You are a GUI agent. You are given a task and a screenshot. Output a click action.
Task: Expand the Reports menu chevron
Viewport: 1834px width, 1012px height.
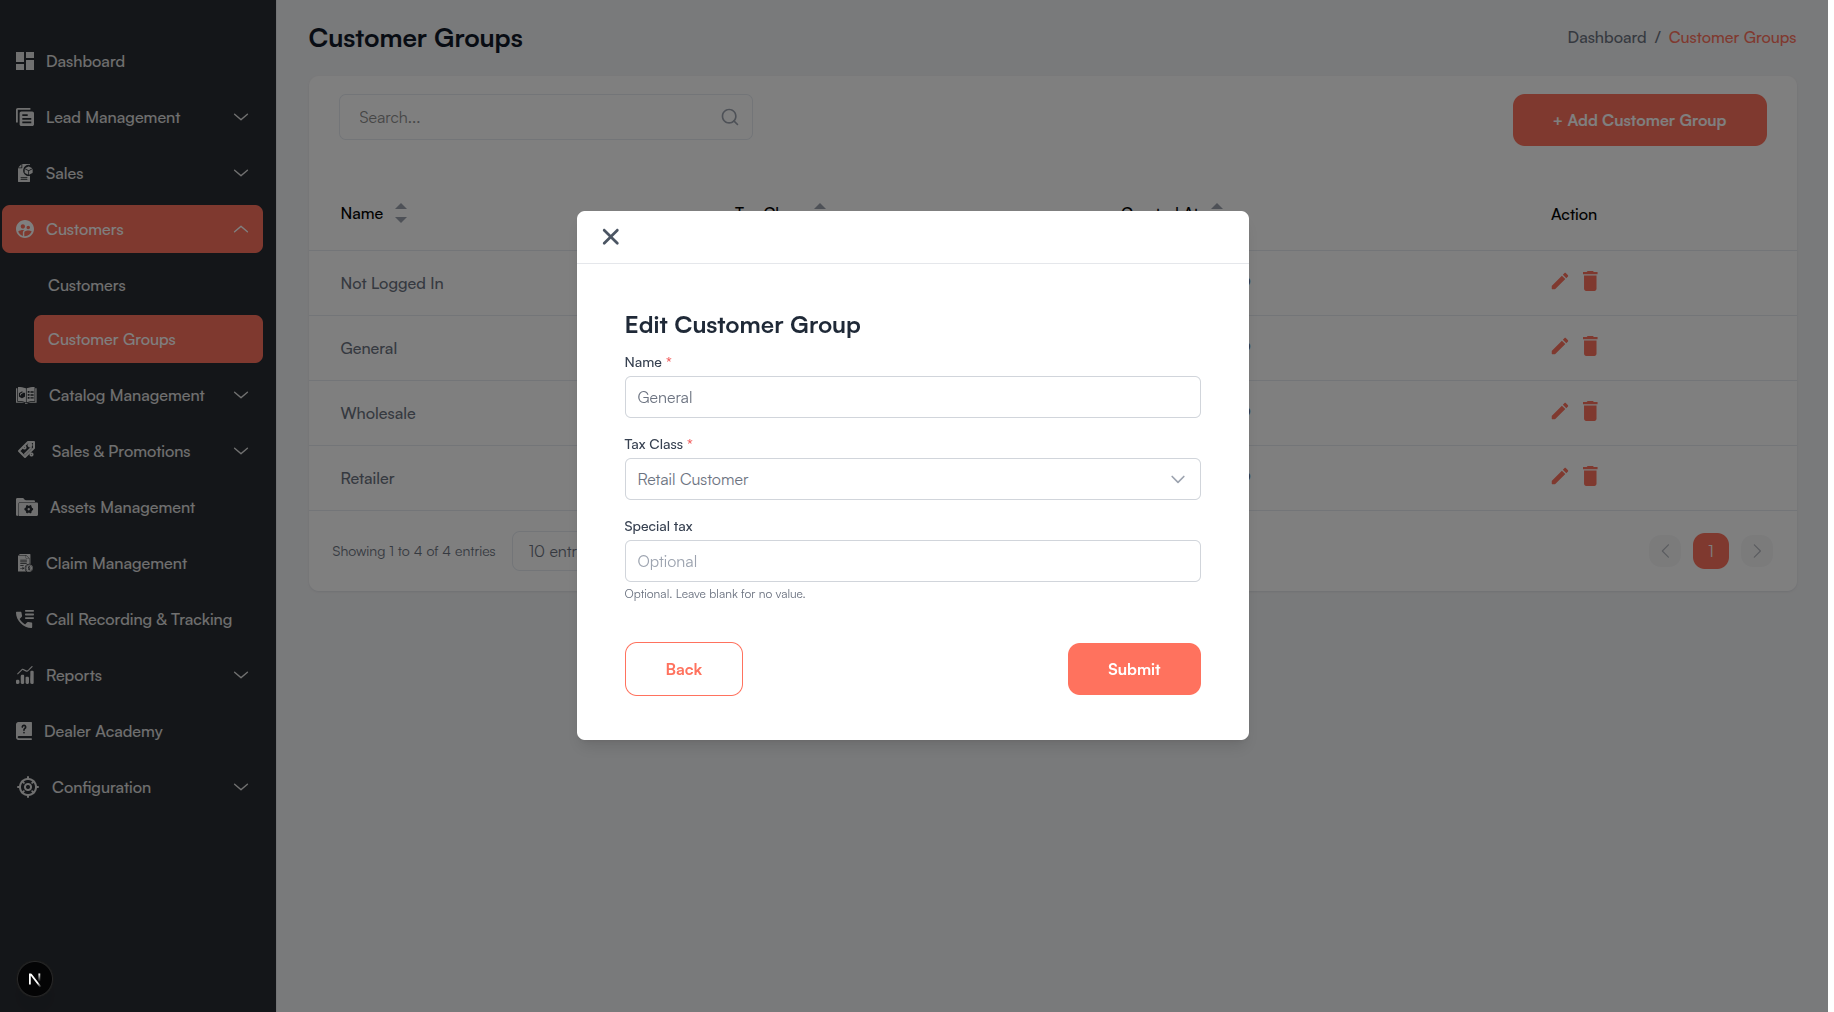pyautogui.click(x=241, y=675)
